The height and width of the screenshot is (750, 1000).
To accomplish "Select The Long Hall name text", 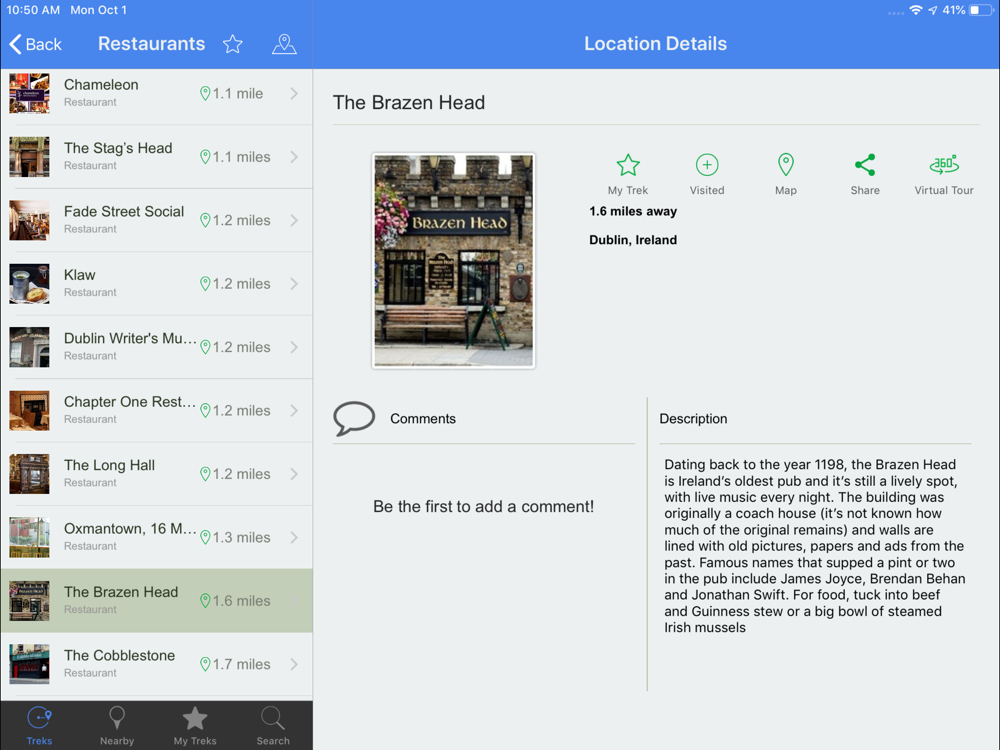I will click(x=109, y=466).
